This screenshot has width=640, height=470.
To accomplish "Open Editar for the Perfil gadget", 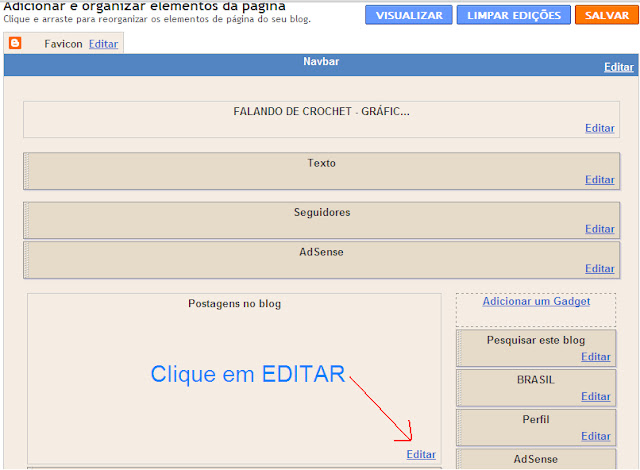I will (596, 436).
